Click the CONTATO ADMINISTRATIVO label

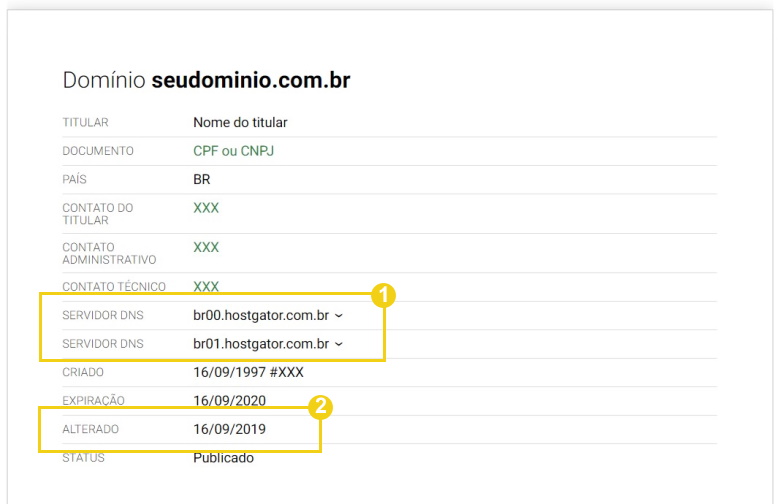point(109,253)
